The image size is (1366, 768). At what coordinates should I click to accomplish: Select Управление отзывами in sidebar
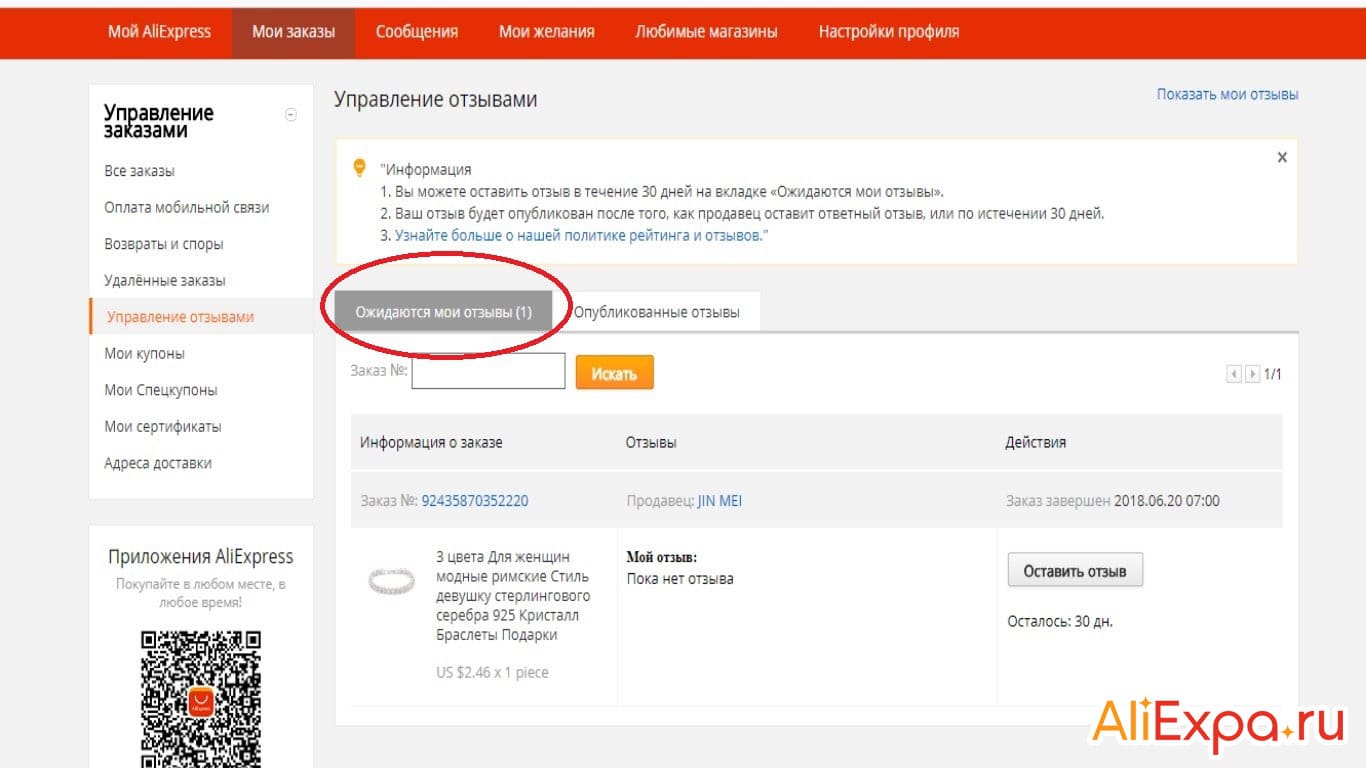(x=181, y=317)
